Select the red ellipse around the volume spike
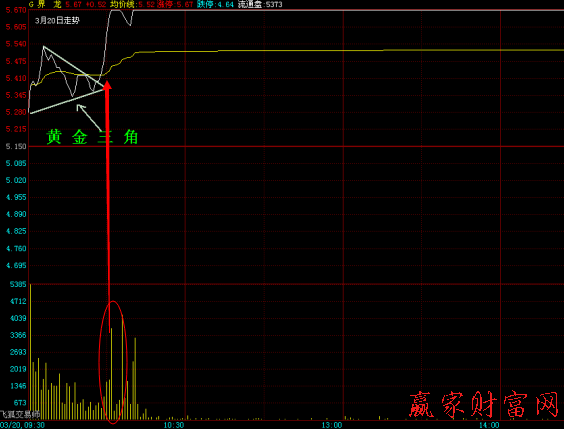This screenshot has height=429, width=564. [x=113, y=362]
